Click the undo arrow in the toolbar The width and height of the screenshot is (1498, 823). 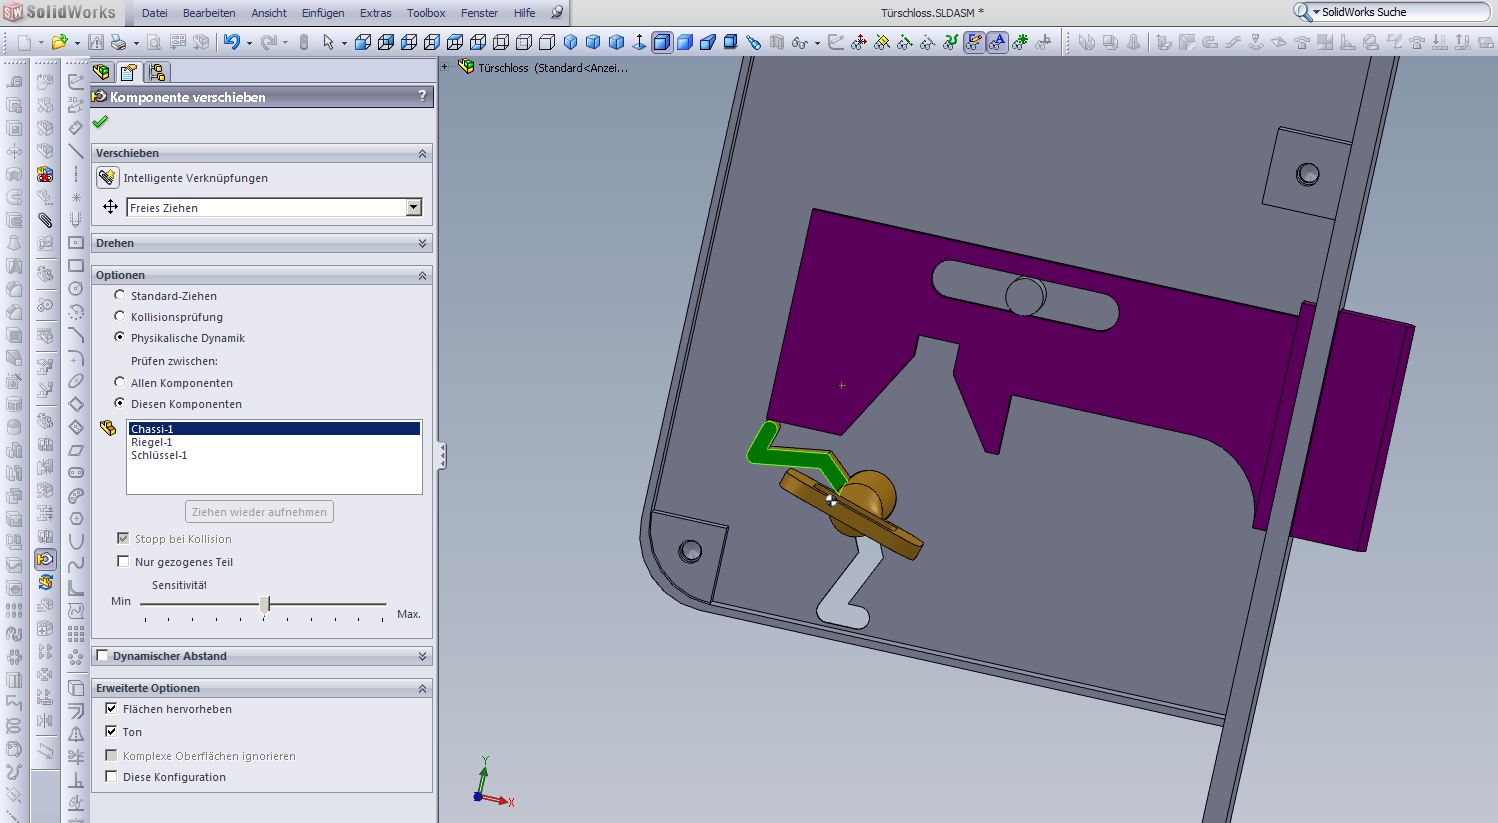232,42
